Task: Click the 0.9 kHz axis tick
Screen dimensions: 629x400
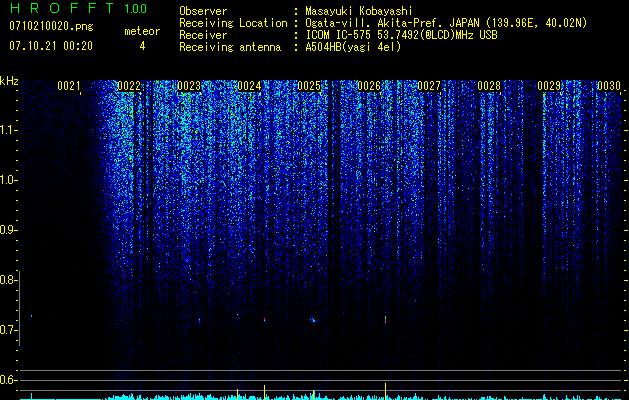Action: [8, 230]
